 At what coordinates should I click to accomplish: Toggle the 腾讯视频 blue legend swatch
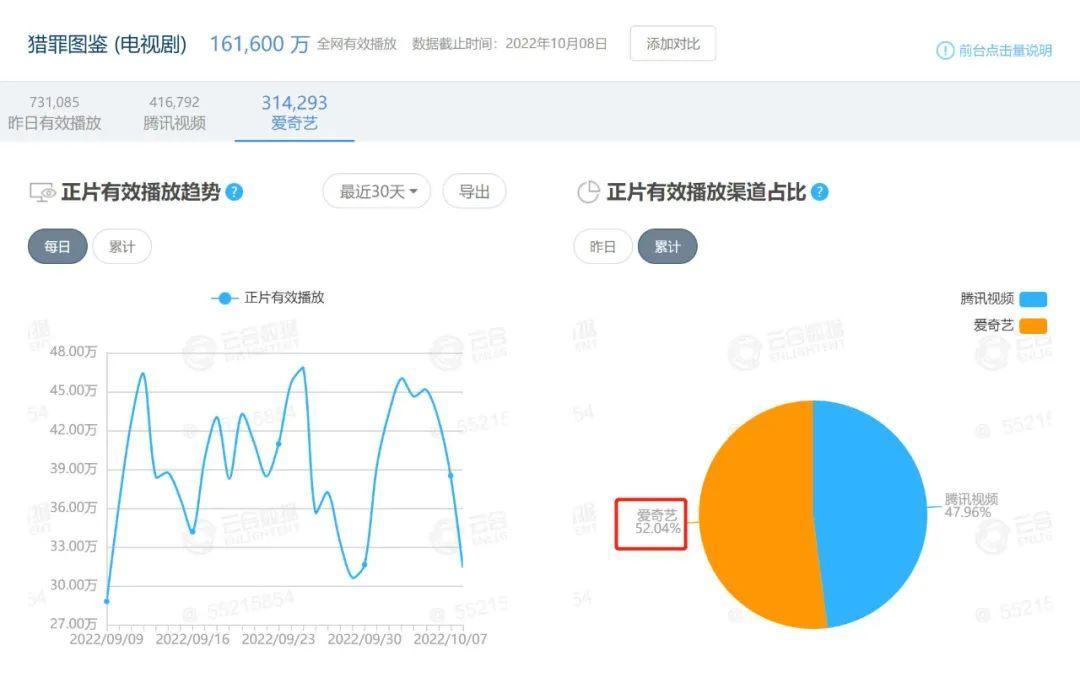tap(1033, 298)
